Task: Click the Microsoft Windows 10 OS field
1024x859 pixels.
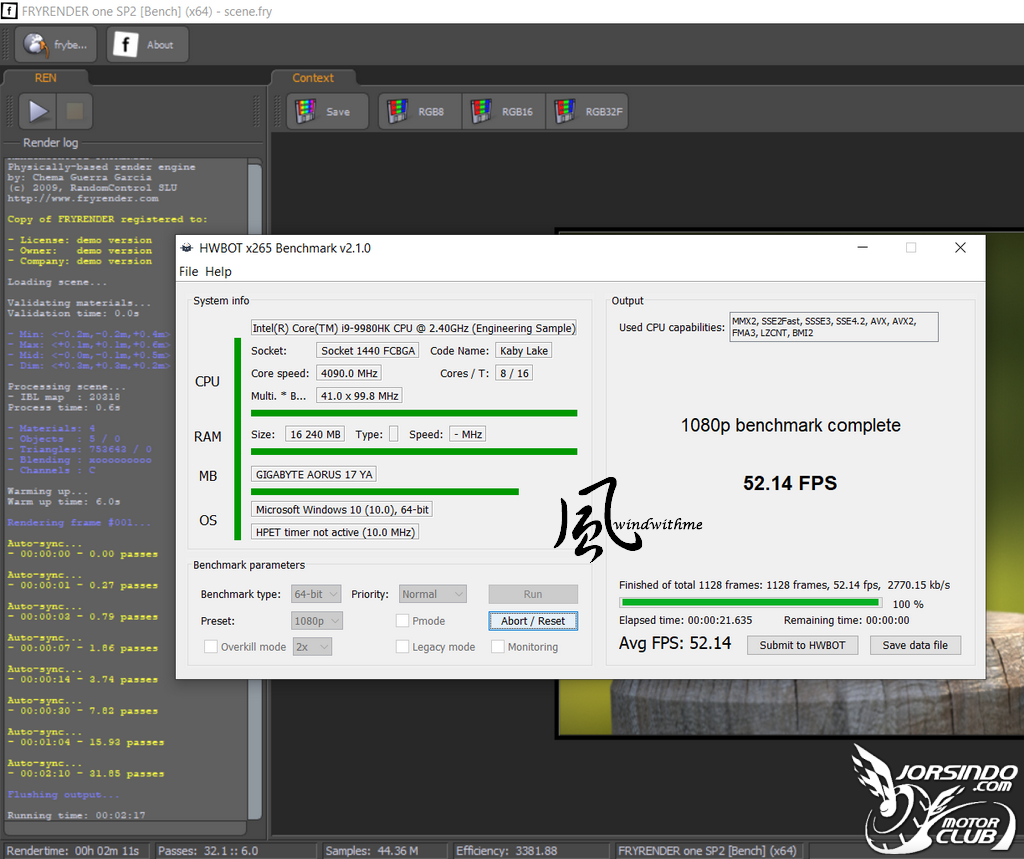Action: click(342, 510)
